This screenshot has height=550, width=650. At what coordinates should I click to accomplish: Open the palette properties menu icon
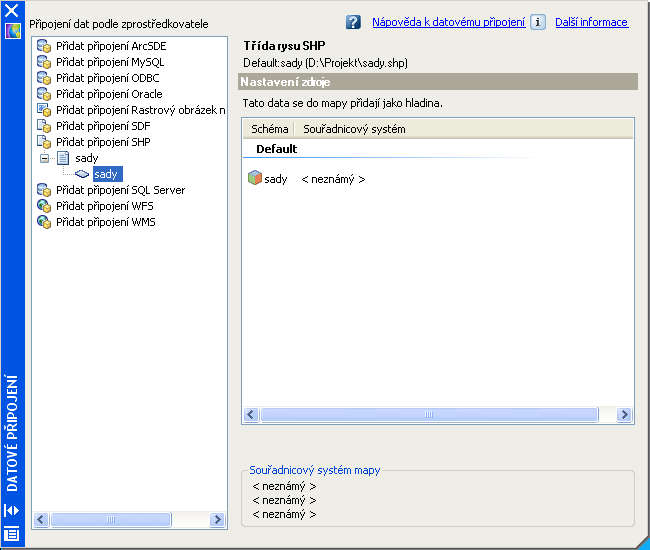[x=12, y=533]
